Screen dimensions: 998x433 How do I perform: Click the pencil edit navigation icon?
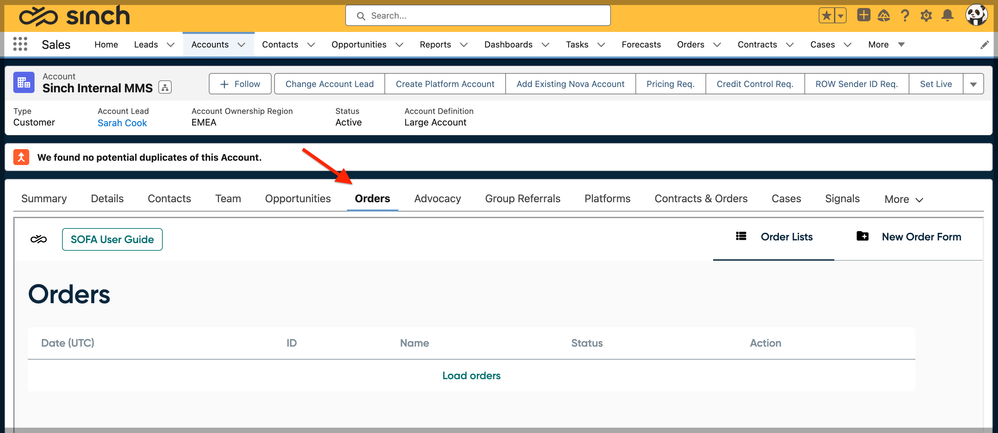tap(985, 45)
